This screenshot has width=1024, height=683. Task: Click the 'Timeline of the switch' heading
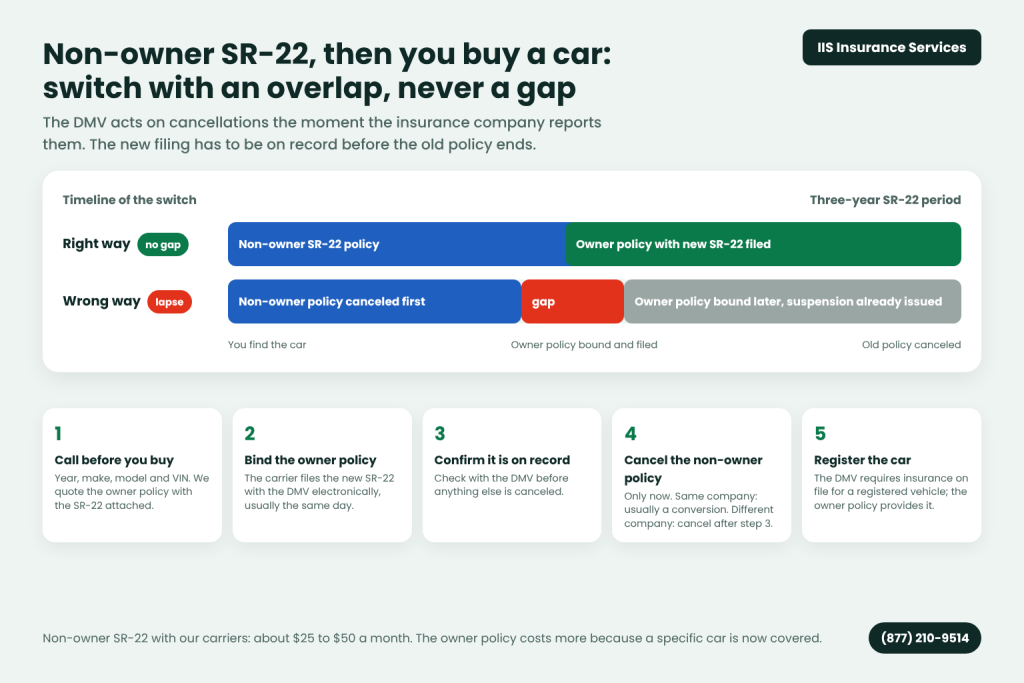[129, 200]
